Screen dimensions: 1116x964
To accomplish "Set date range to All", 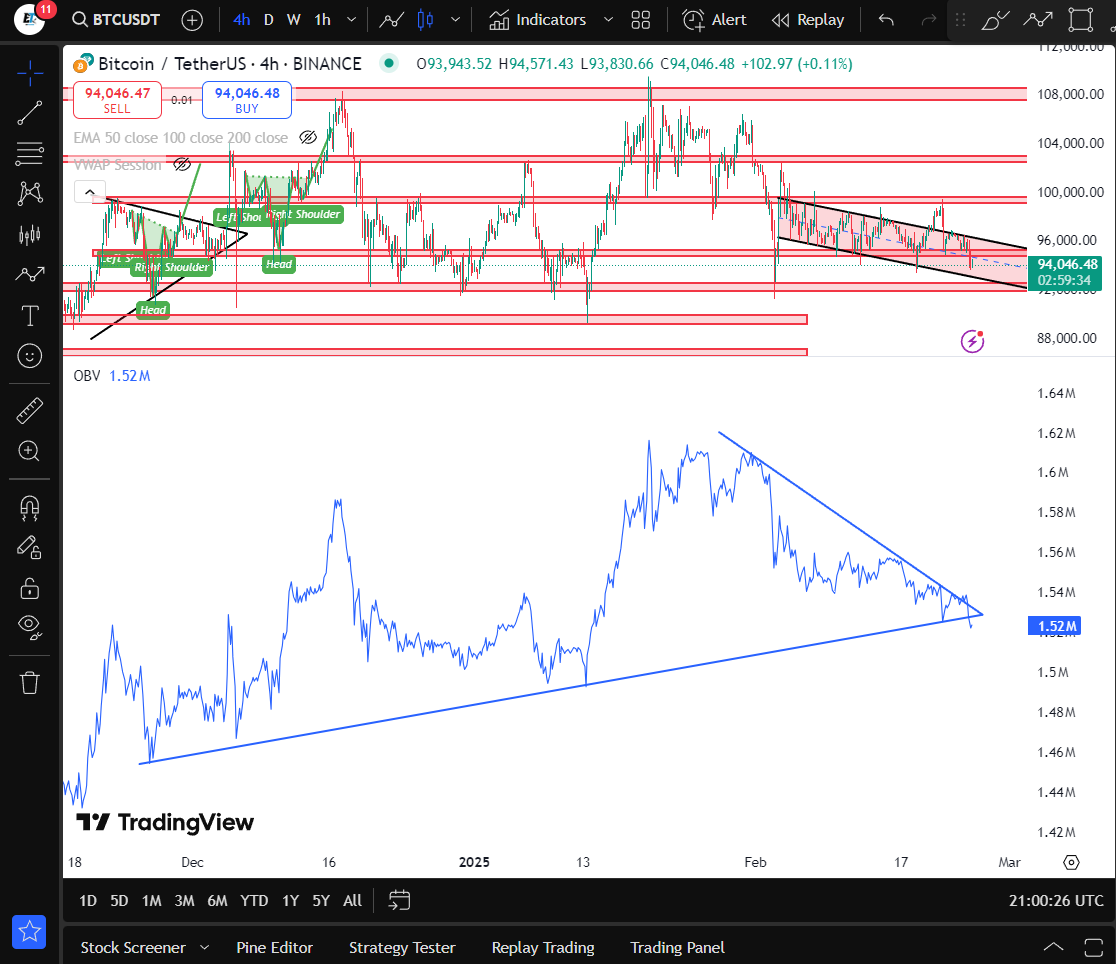I will point(352,901).
